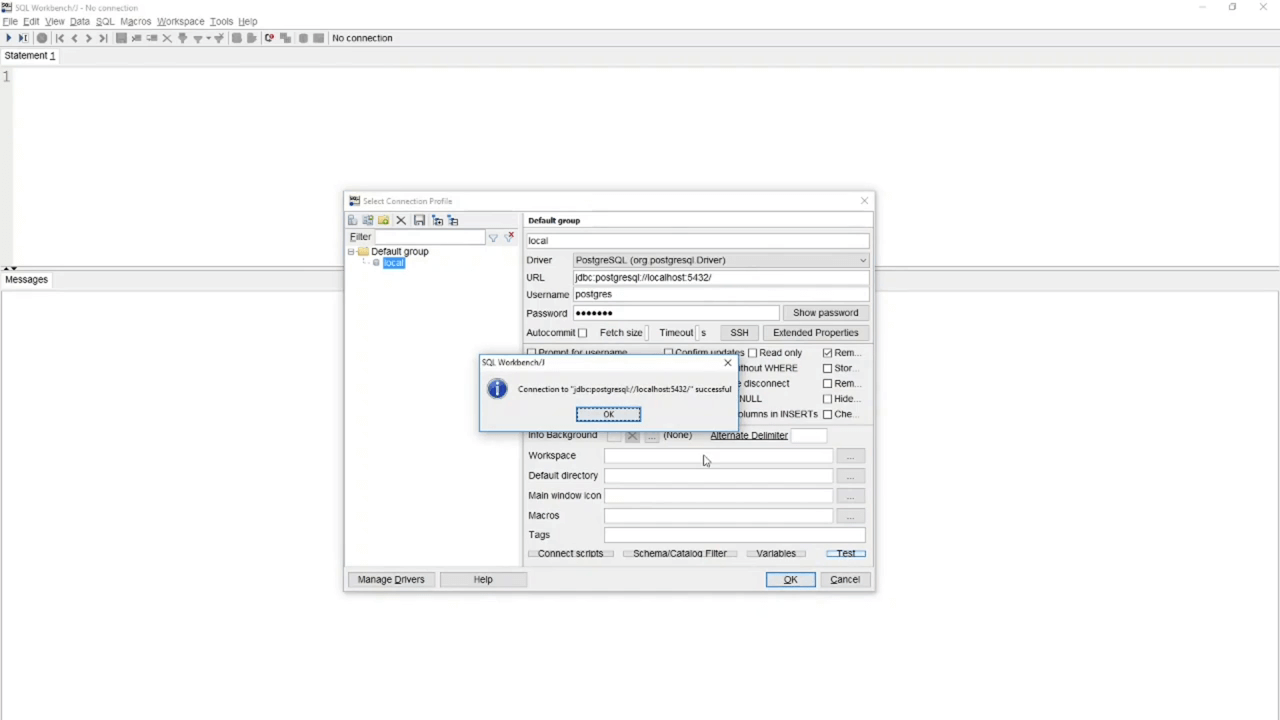The image size is (1280, 720).
Task: Jump to last statement toolbar arrow icon
Action: point(103,38)
